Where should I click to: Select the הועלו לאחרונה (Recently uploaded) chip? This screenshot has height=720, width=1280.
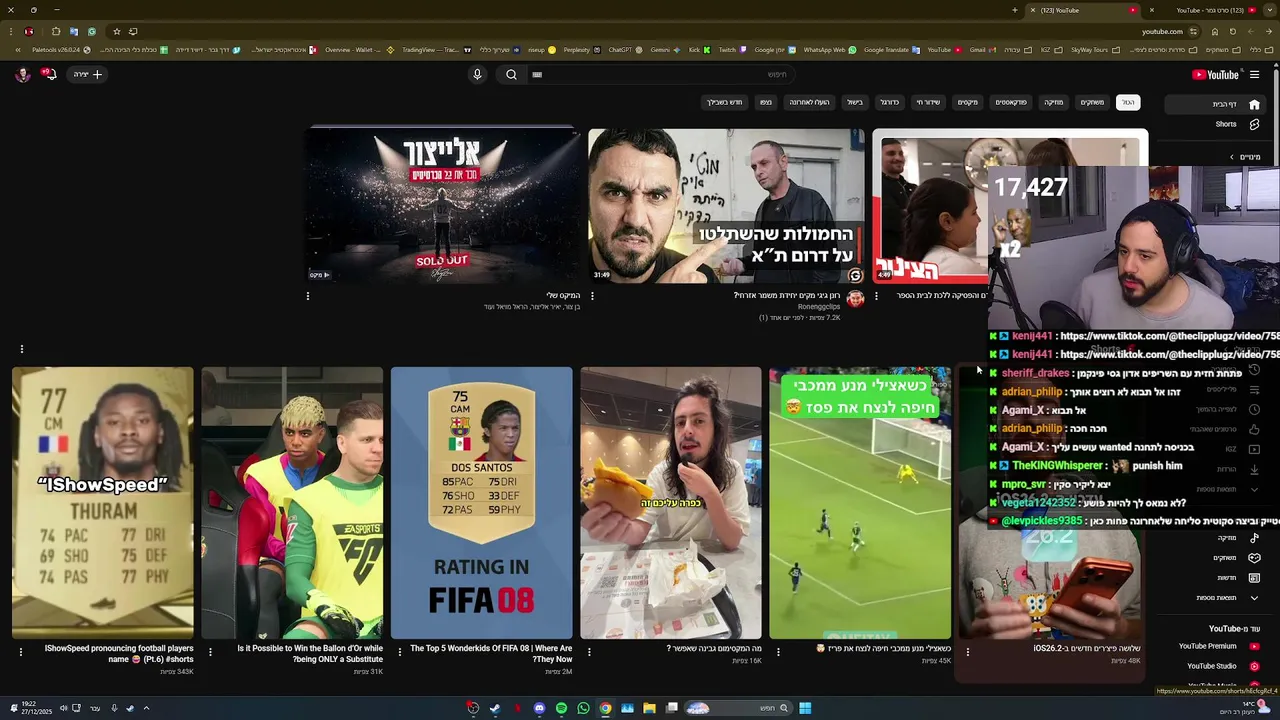(x=809, y=102)
